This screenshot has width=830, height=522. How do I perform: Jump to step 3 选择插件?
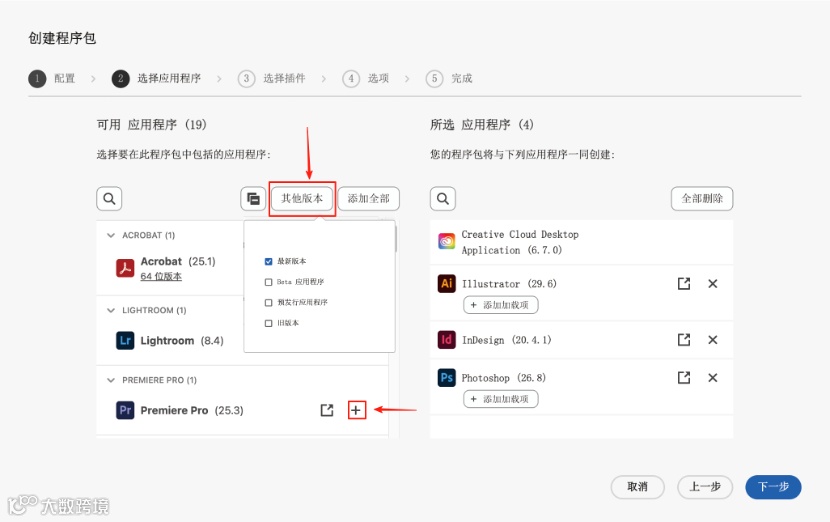coord(272,78)
